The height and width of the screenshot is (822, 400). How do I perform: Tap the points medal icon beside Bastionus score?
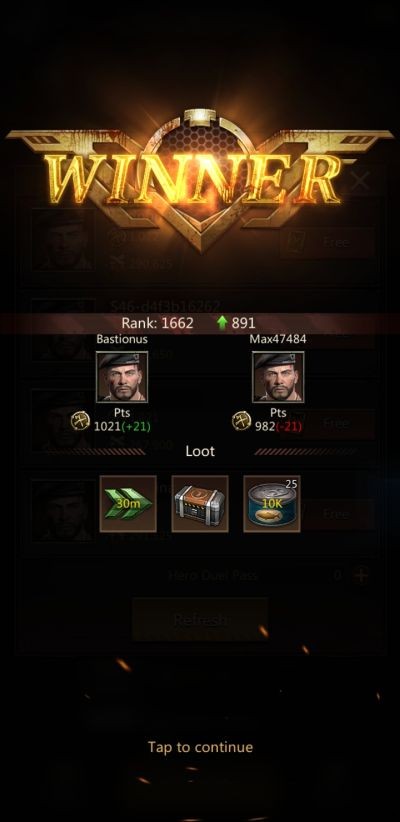81,420
